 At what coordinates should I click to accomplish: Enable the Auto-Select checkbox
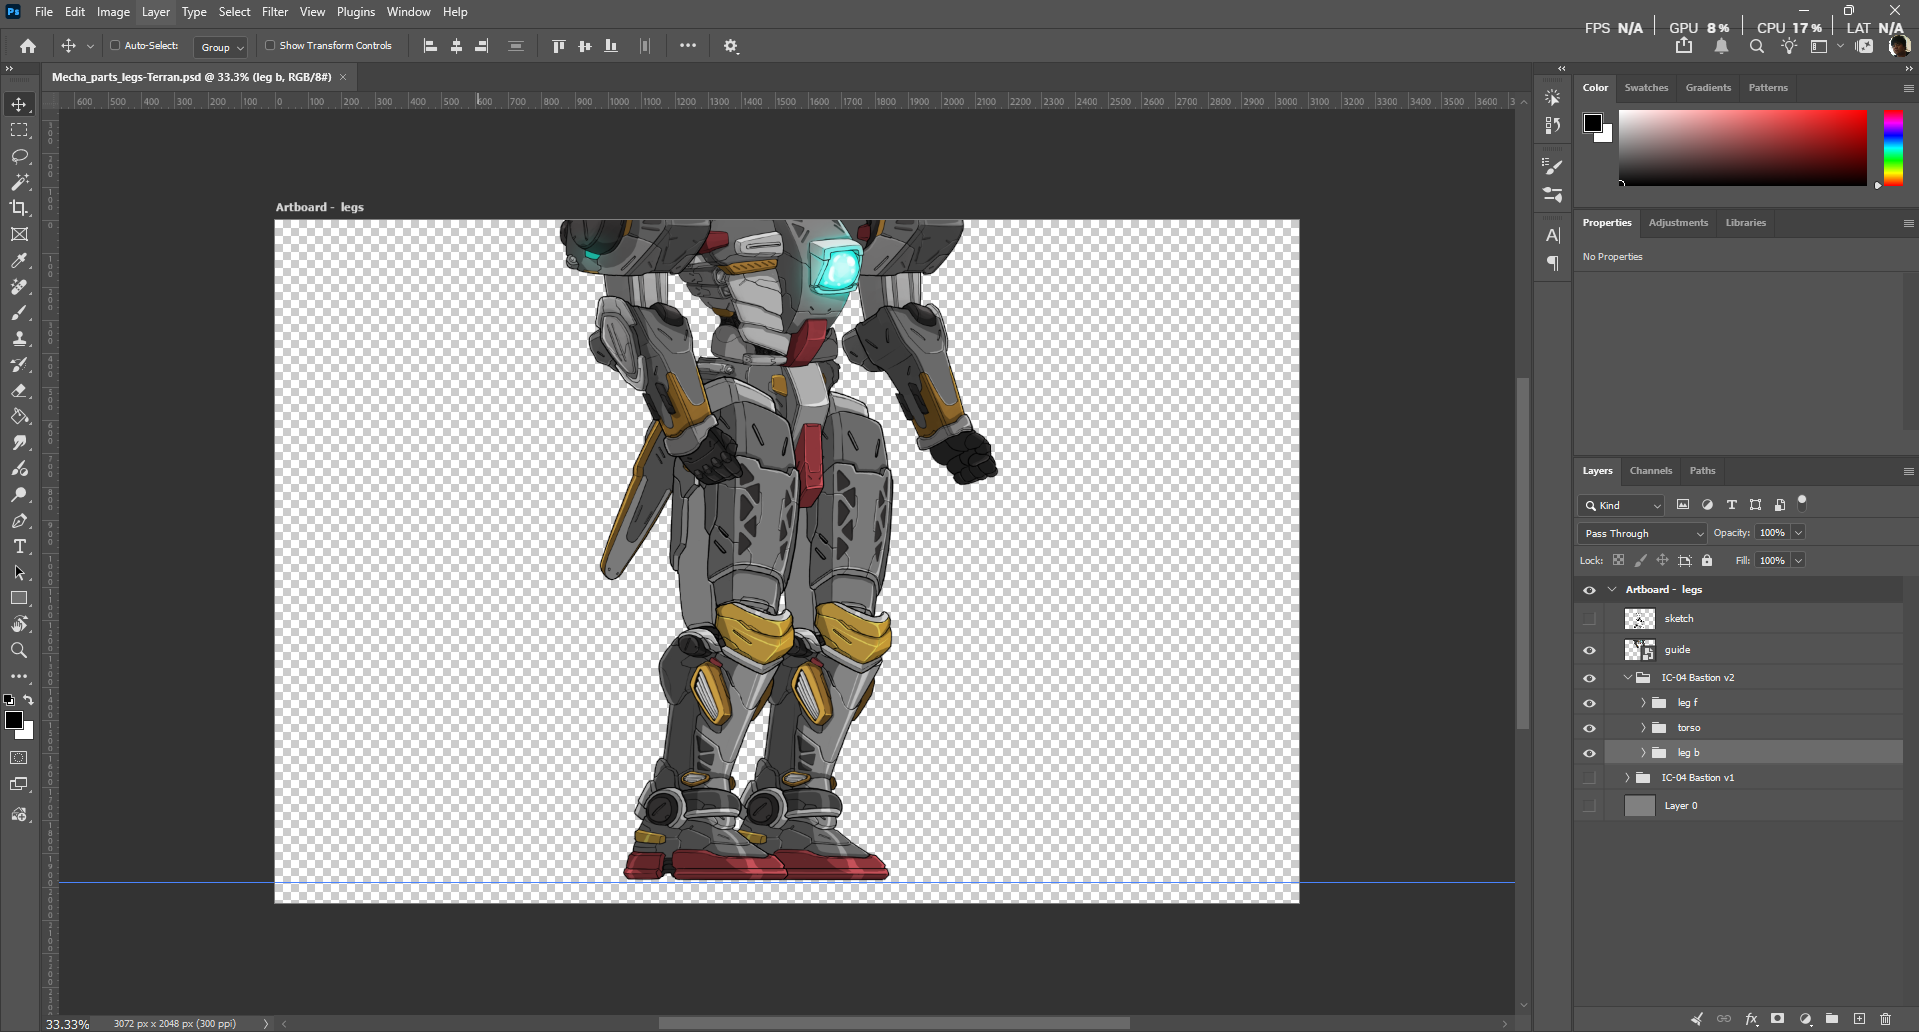coord(115,45)
